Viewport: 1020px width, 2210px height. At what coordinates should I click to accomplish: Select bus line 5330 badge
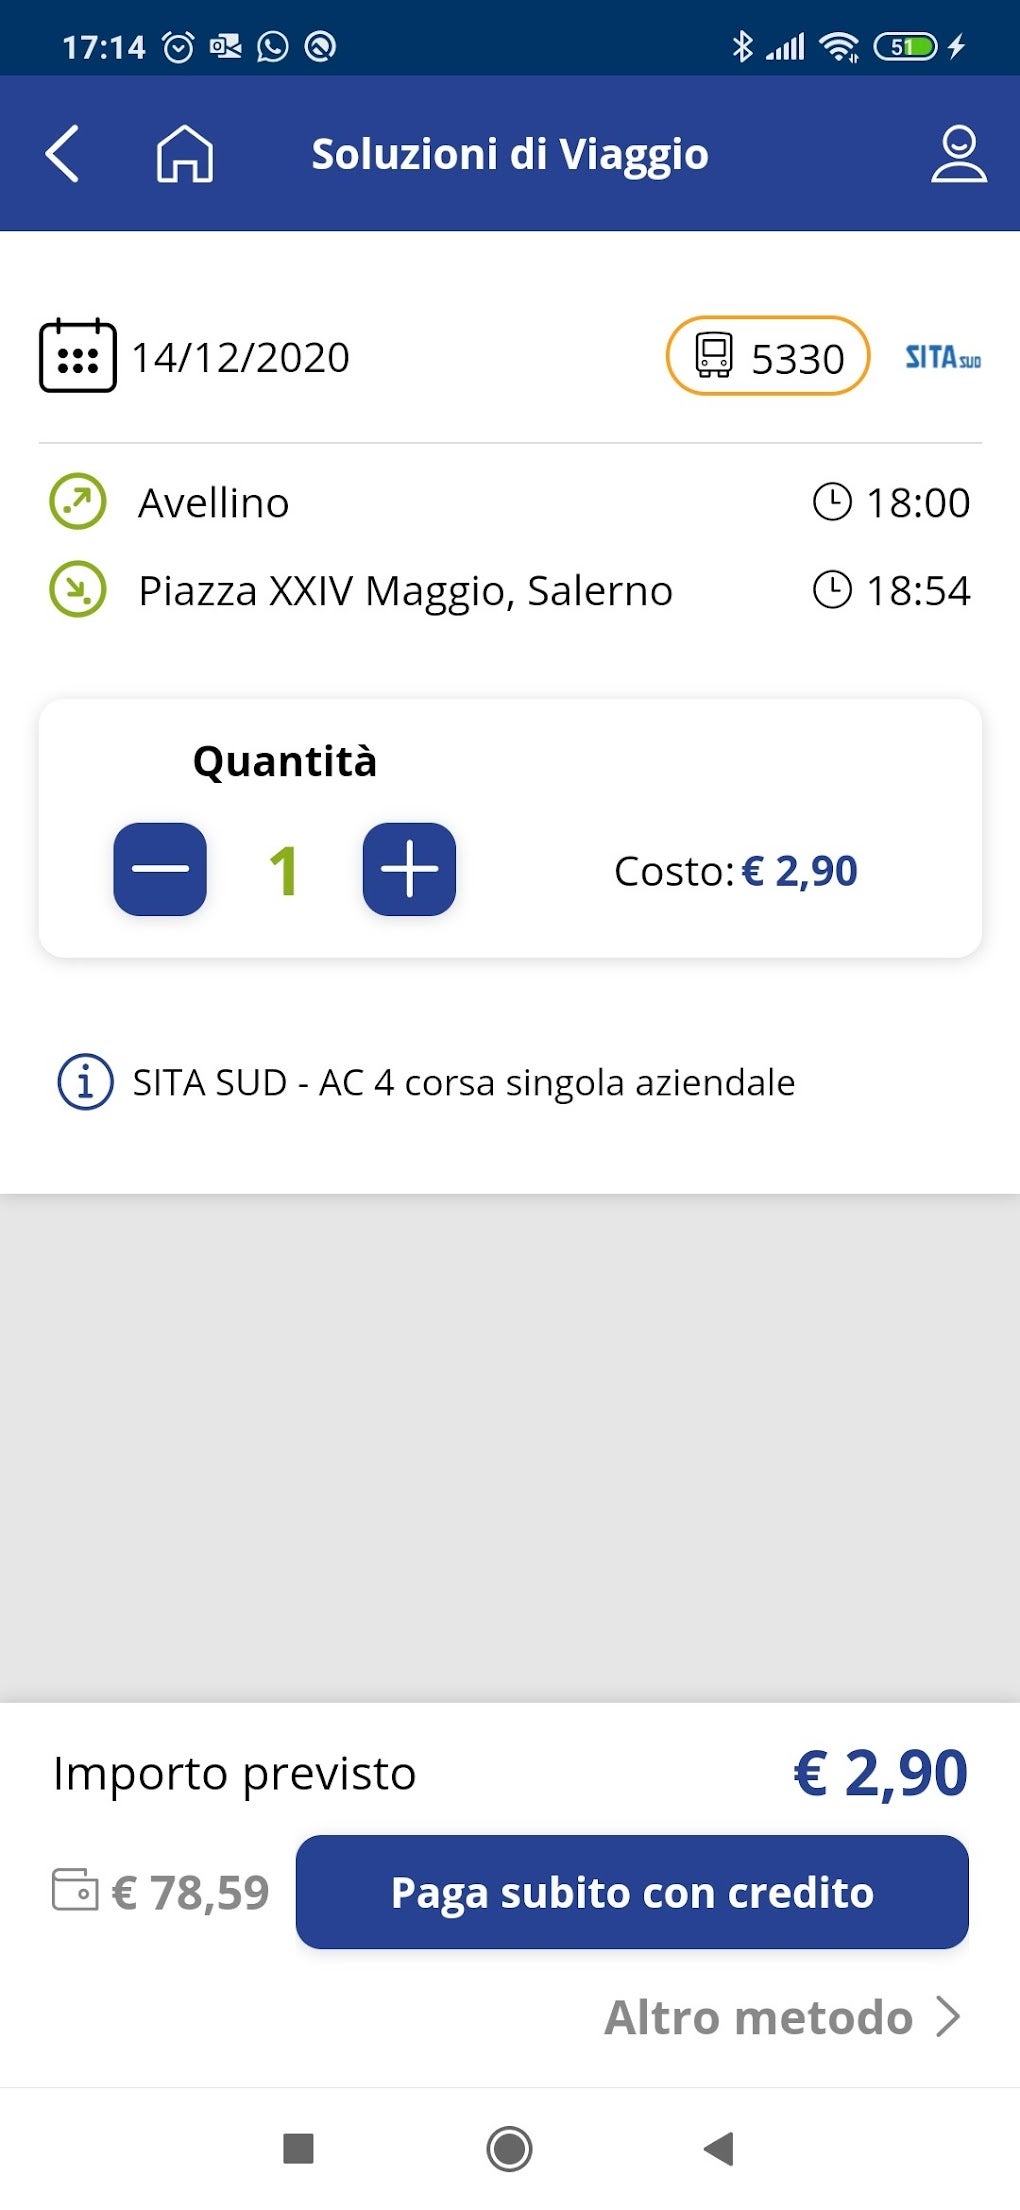[x=767, y=357]
